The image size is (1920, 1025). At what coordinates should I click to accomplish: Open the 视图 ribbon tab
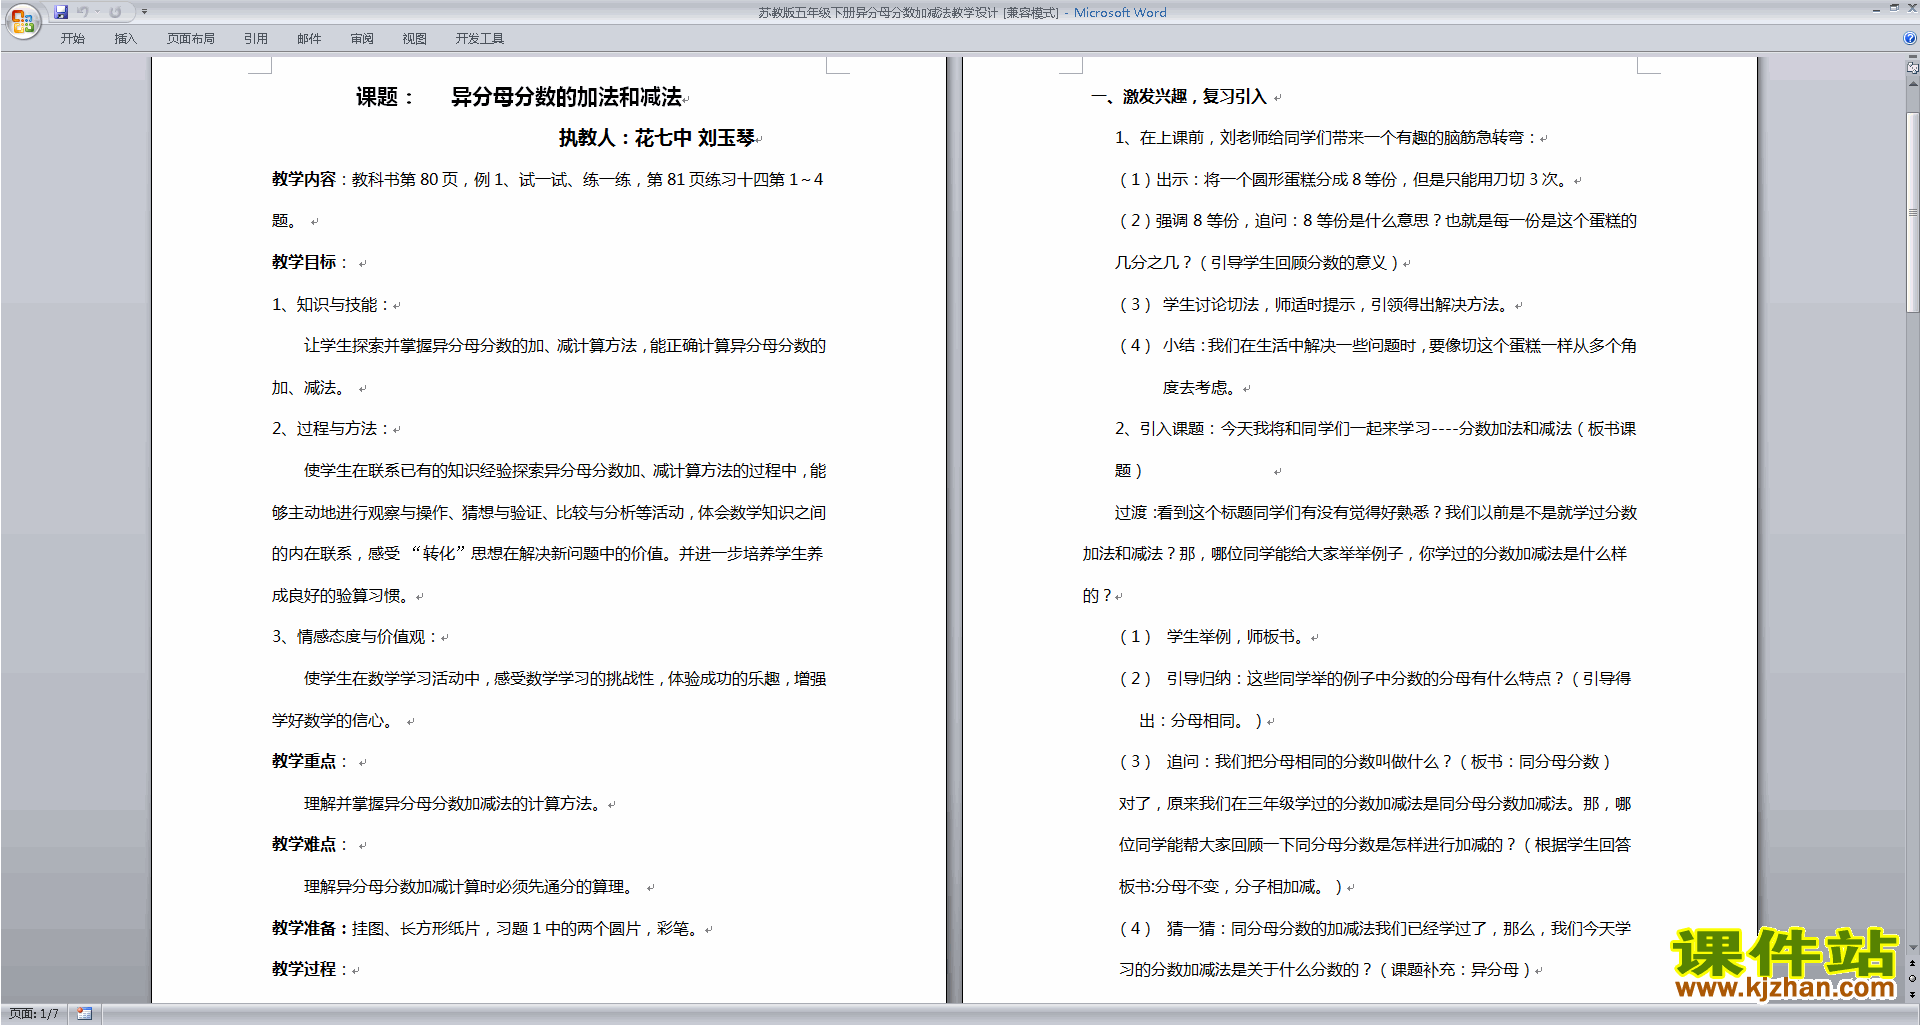(414, 39)
